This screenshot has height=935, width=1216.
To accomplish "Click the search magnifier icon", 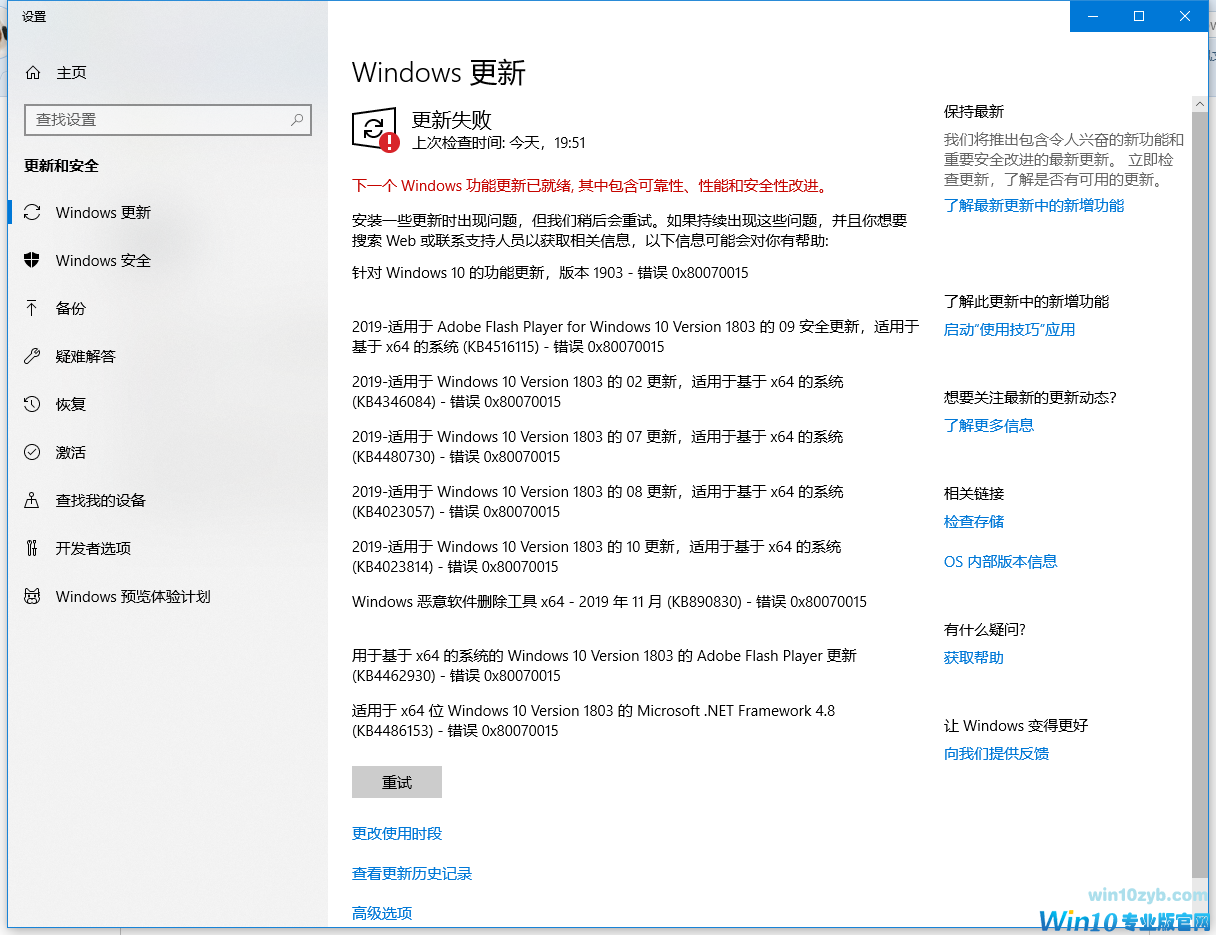I will tap(297, 120).
